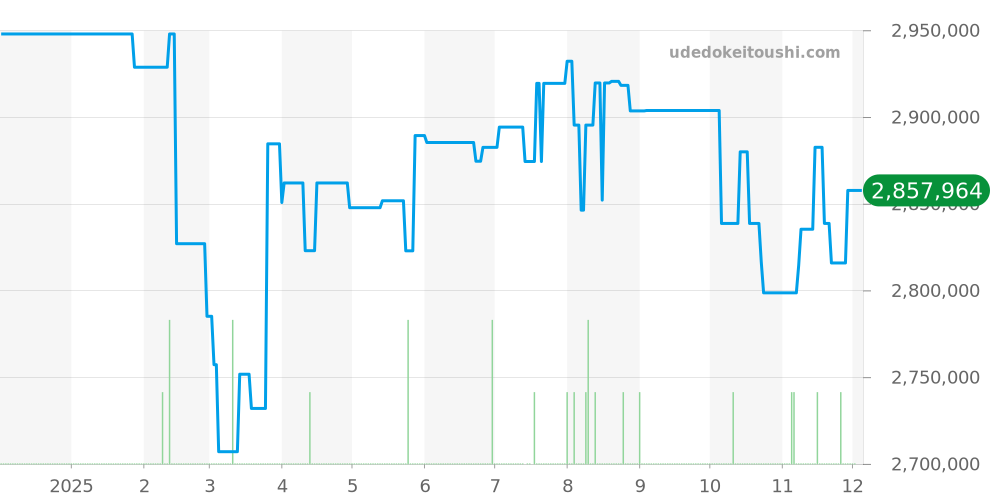Screen dimensions: 1000x500
Task: Click month 12 on the x-axis
Action: (x=851, y=486)
